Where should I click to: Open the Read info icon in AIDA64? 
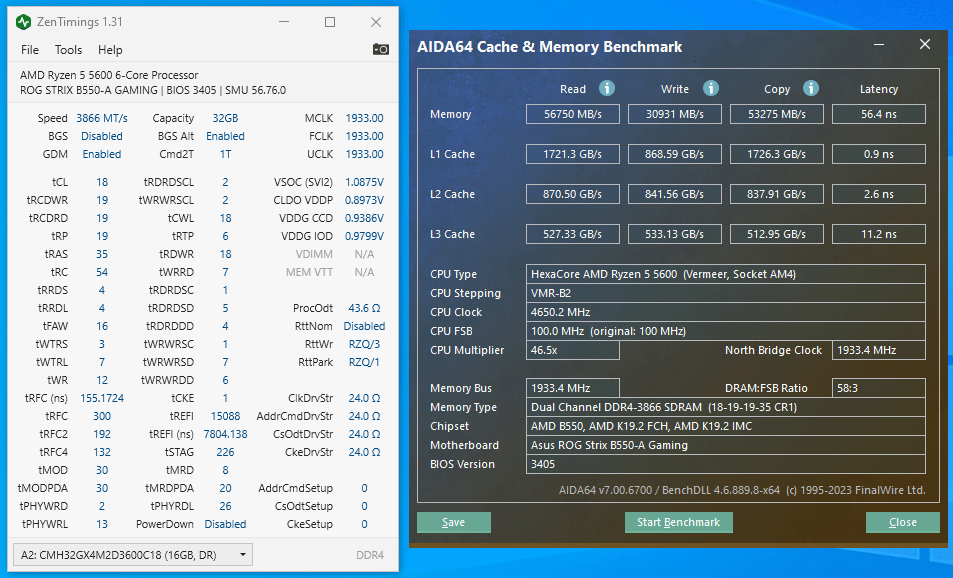pyautogui.click(x=607, y=88)
